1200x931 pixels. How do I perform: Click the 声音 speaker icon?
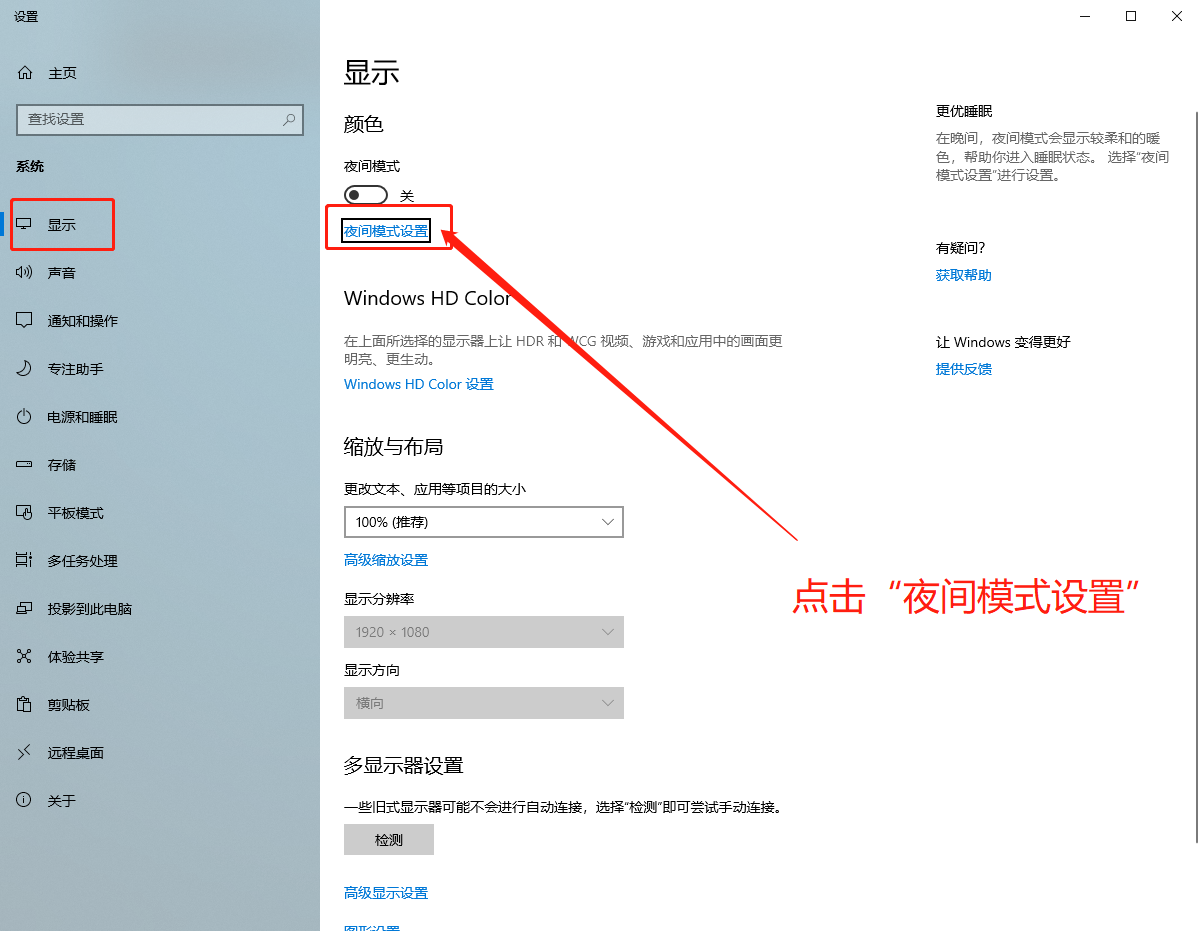(25, 273)
